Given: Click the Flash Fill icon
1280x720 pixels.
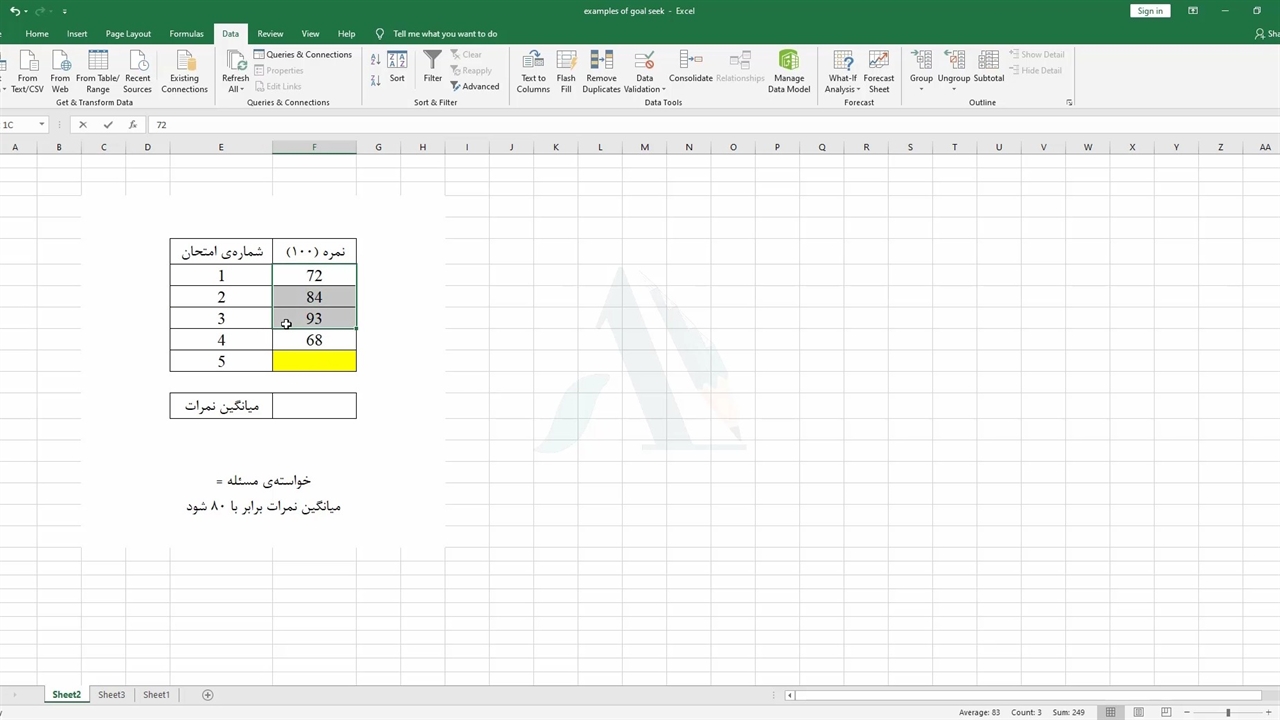Looking at the screenshot, I should pos(566,70).
